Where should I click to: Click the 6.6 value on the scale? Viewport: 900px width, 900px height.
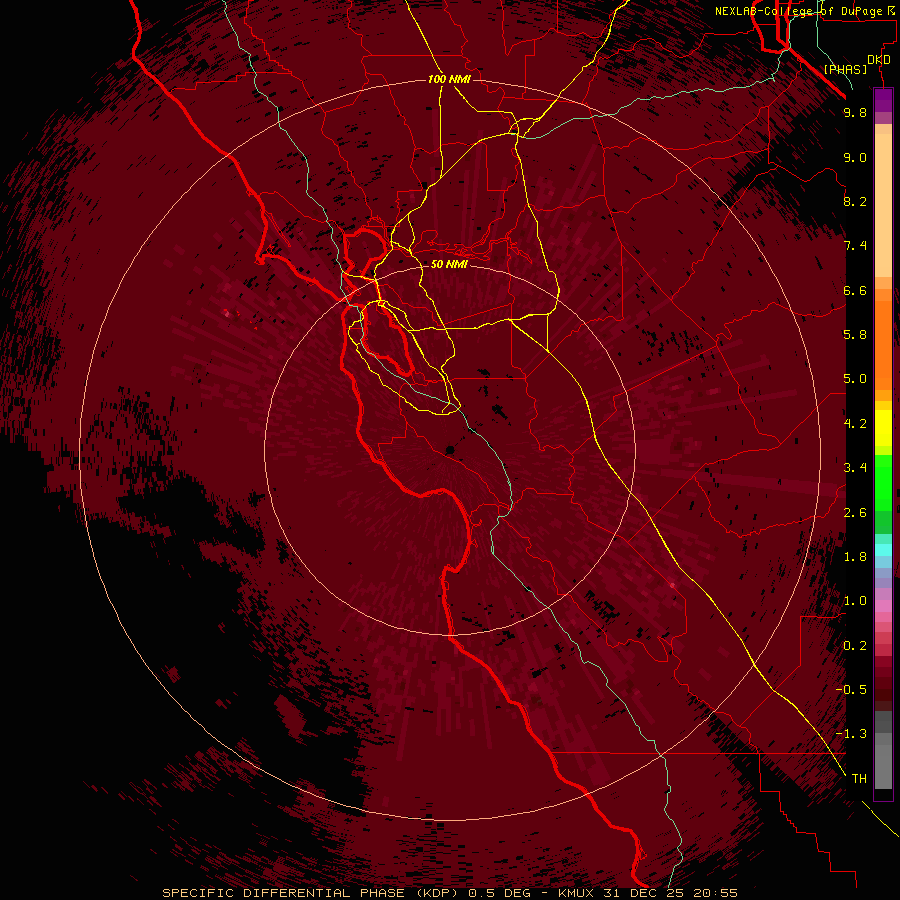[x=855, y=290]
